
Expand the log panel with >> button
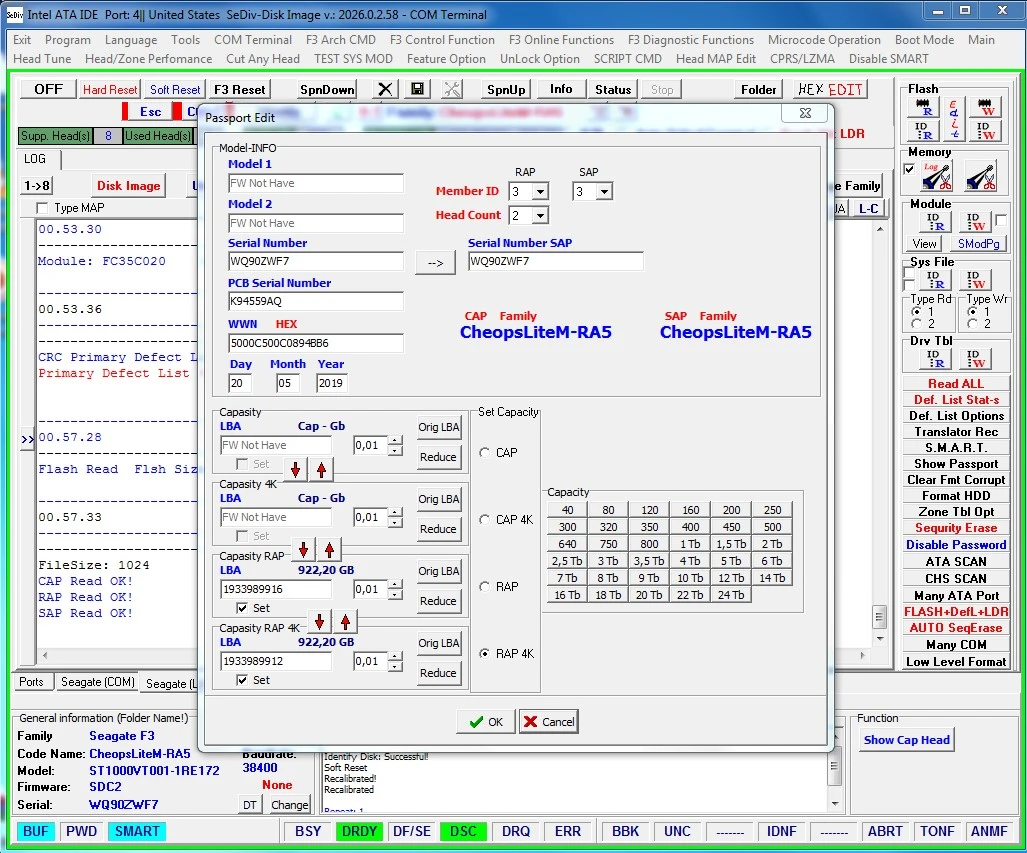click(28, 439)
